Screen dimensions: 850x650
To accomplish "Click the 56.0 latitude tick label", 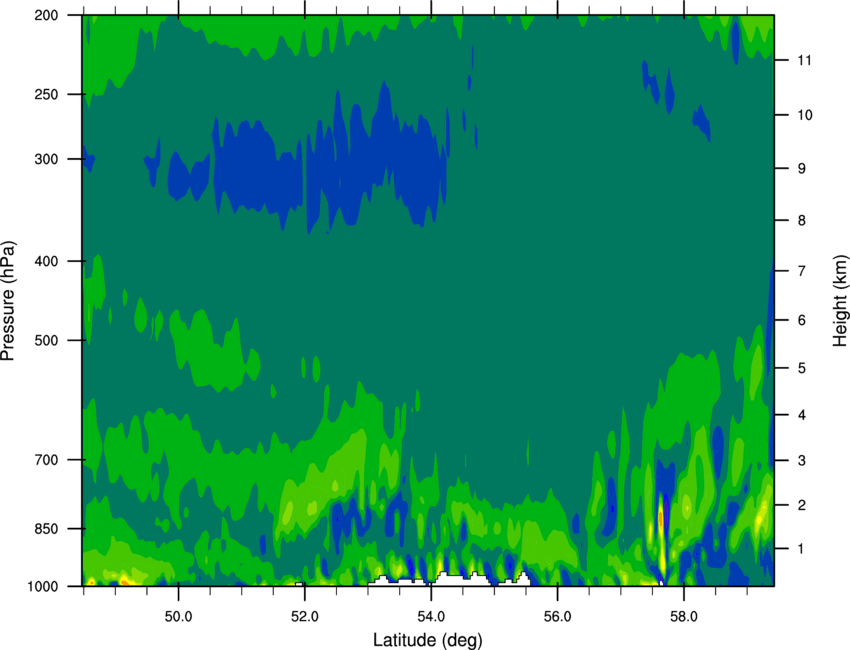I will tap(558, 617).
